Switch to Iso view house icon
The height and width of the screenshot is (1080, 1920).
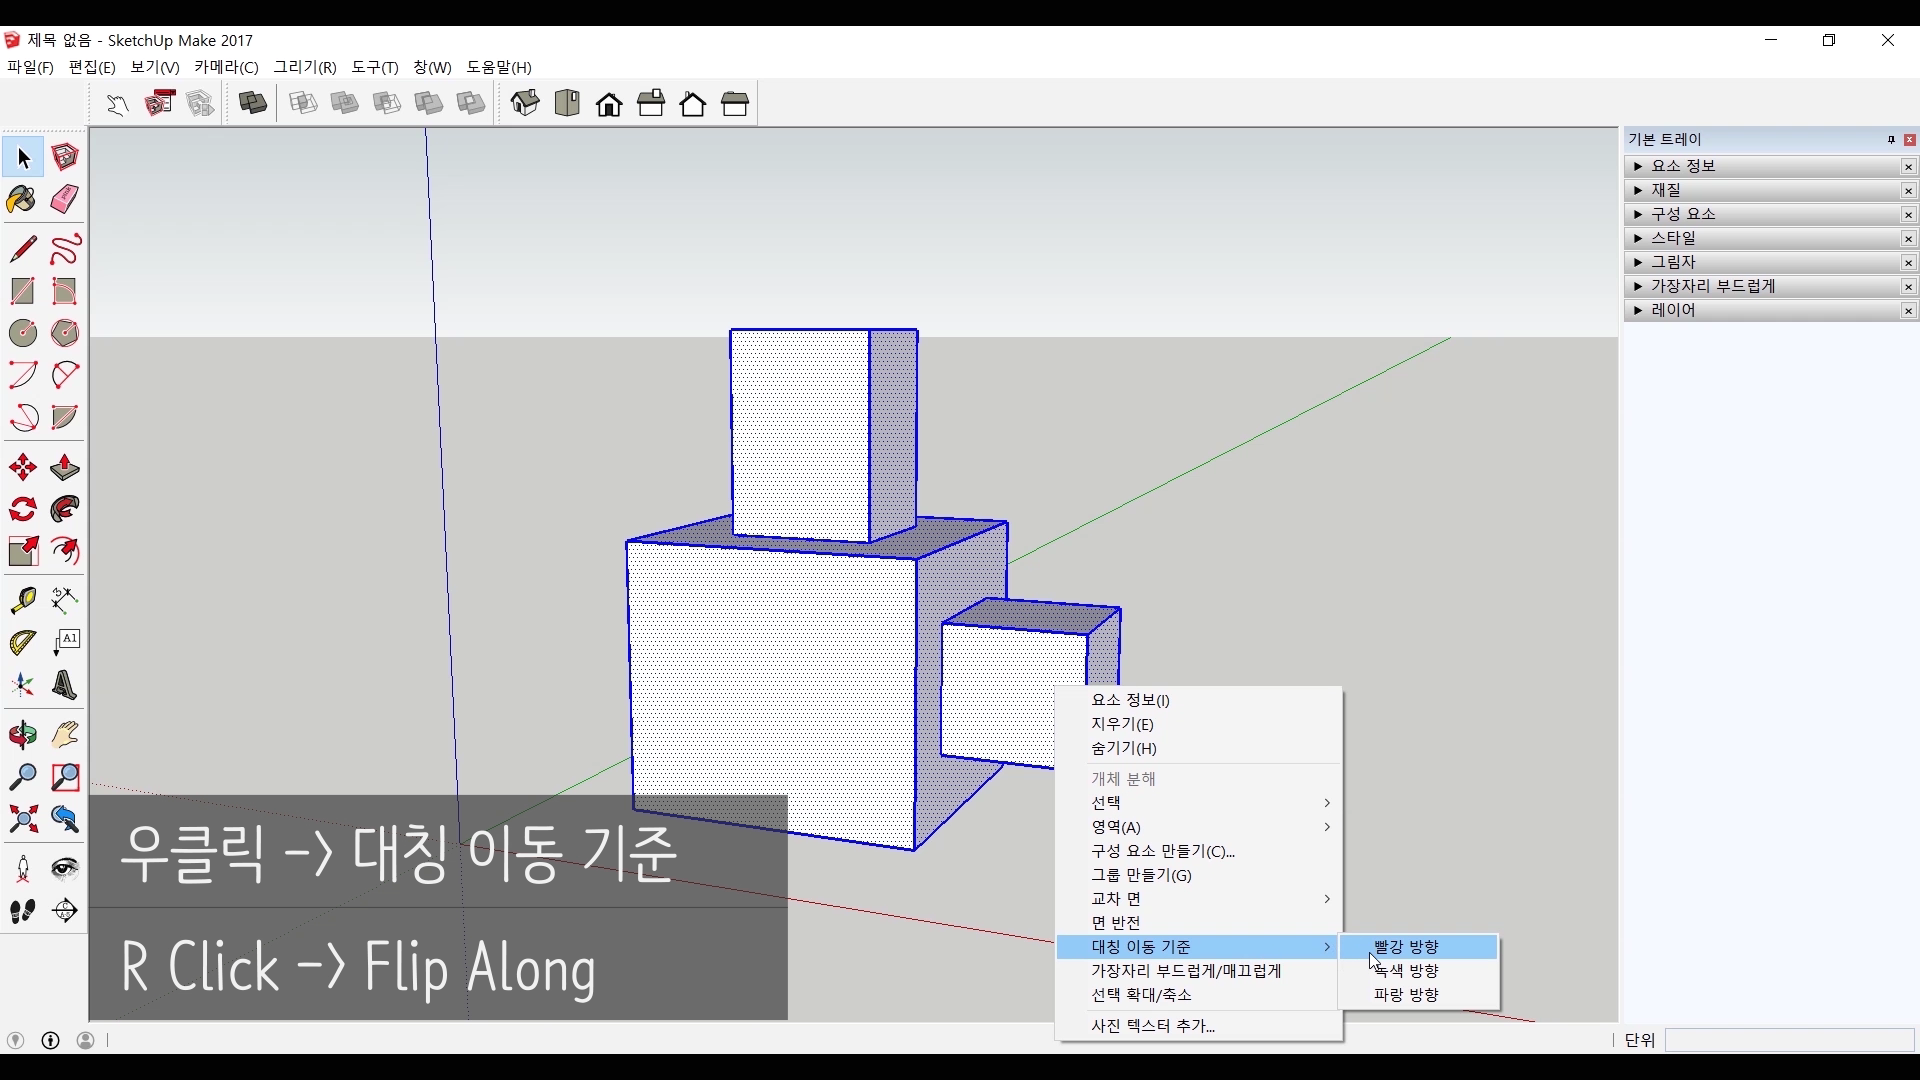tap(525, 103)
